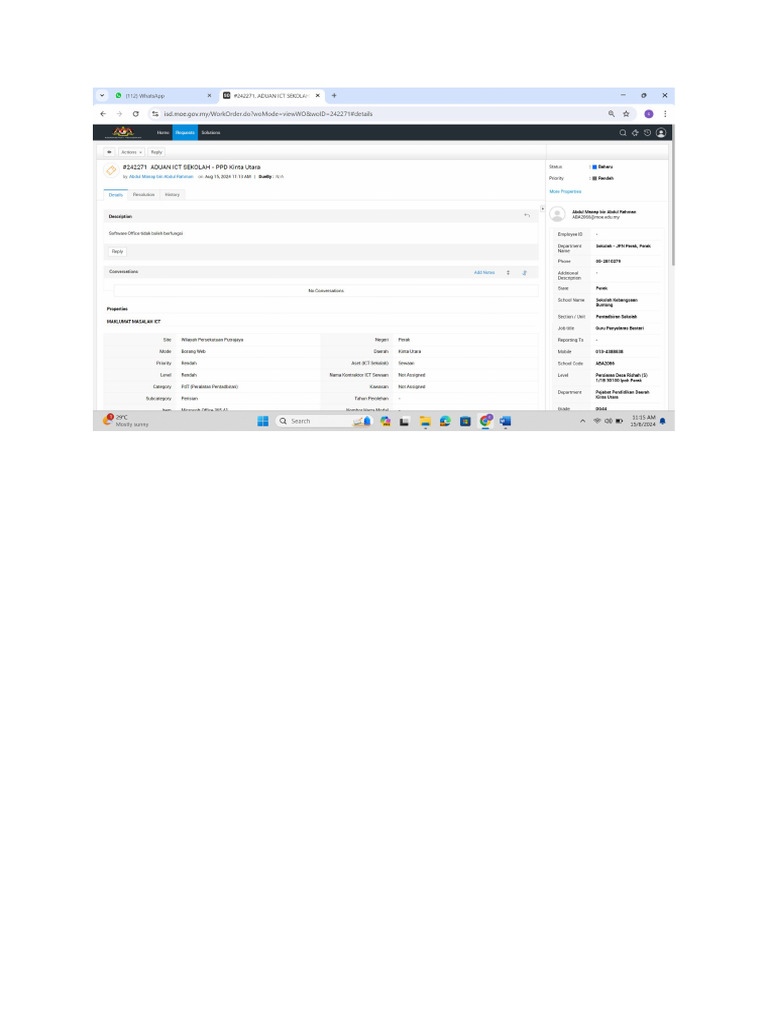Open Solutions in navigation bar

pyautogui.click(x=210, y=133)
